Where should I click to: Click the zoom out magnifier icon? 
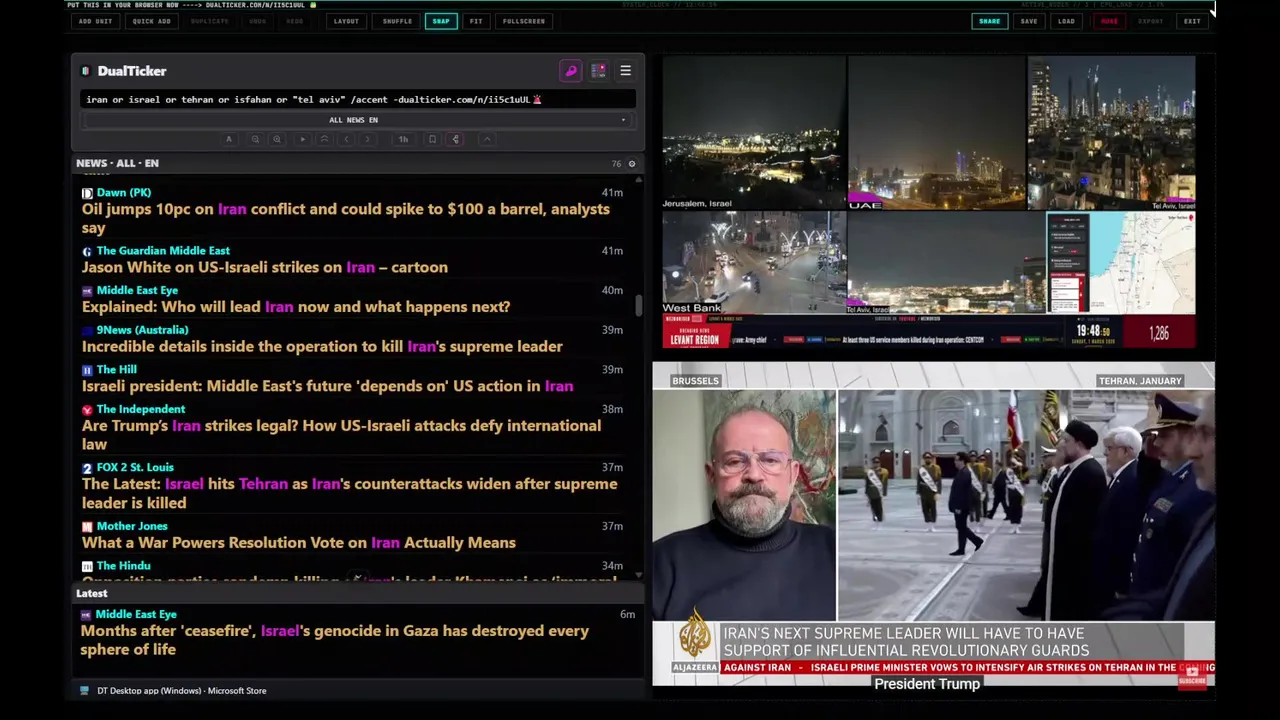[255, 139]
